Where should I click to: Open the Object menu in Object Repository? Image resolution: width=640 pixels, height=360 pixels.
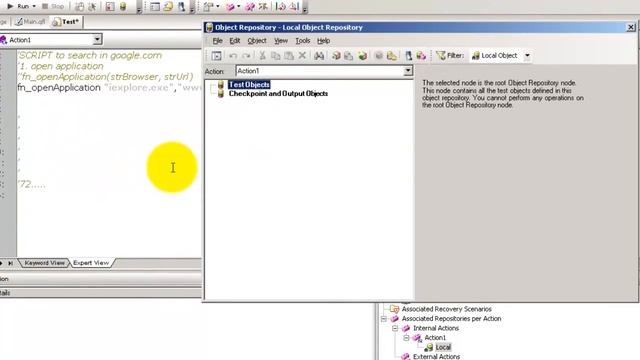click(x=257, y=41)
